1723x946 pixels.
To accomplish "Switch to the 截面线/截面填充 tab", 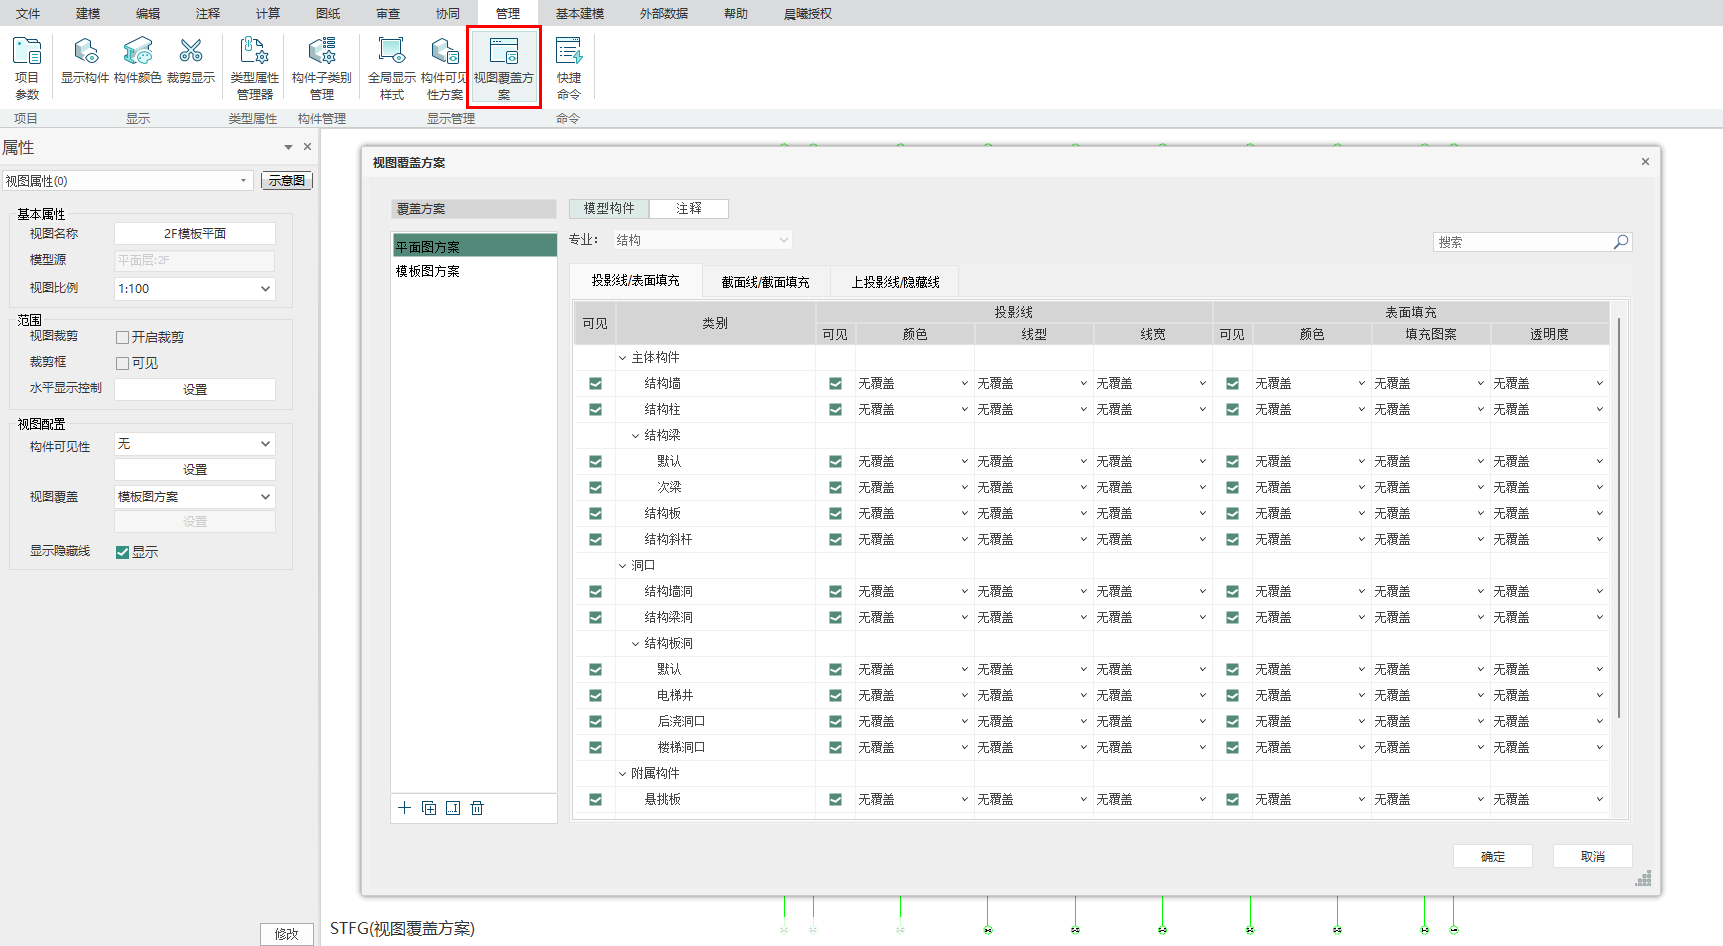I will coord(765,282).
